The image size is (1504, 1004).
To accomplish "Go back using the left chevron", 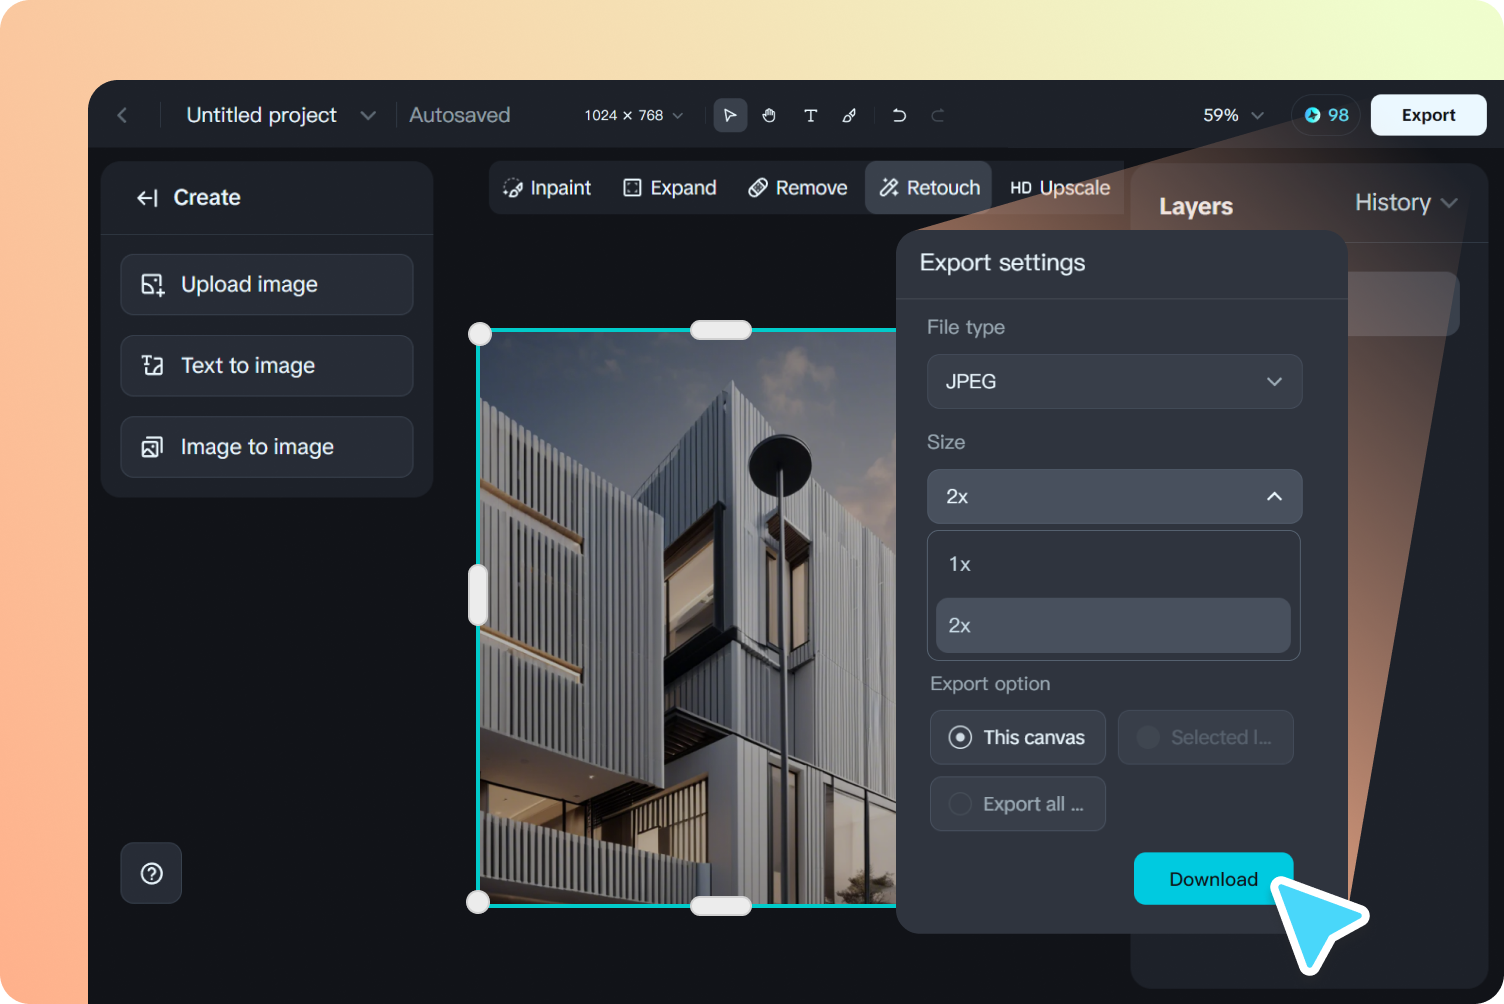I will tap(122, 115).
